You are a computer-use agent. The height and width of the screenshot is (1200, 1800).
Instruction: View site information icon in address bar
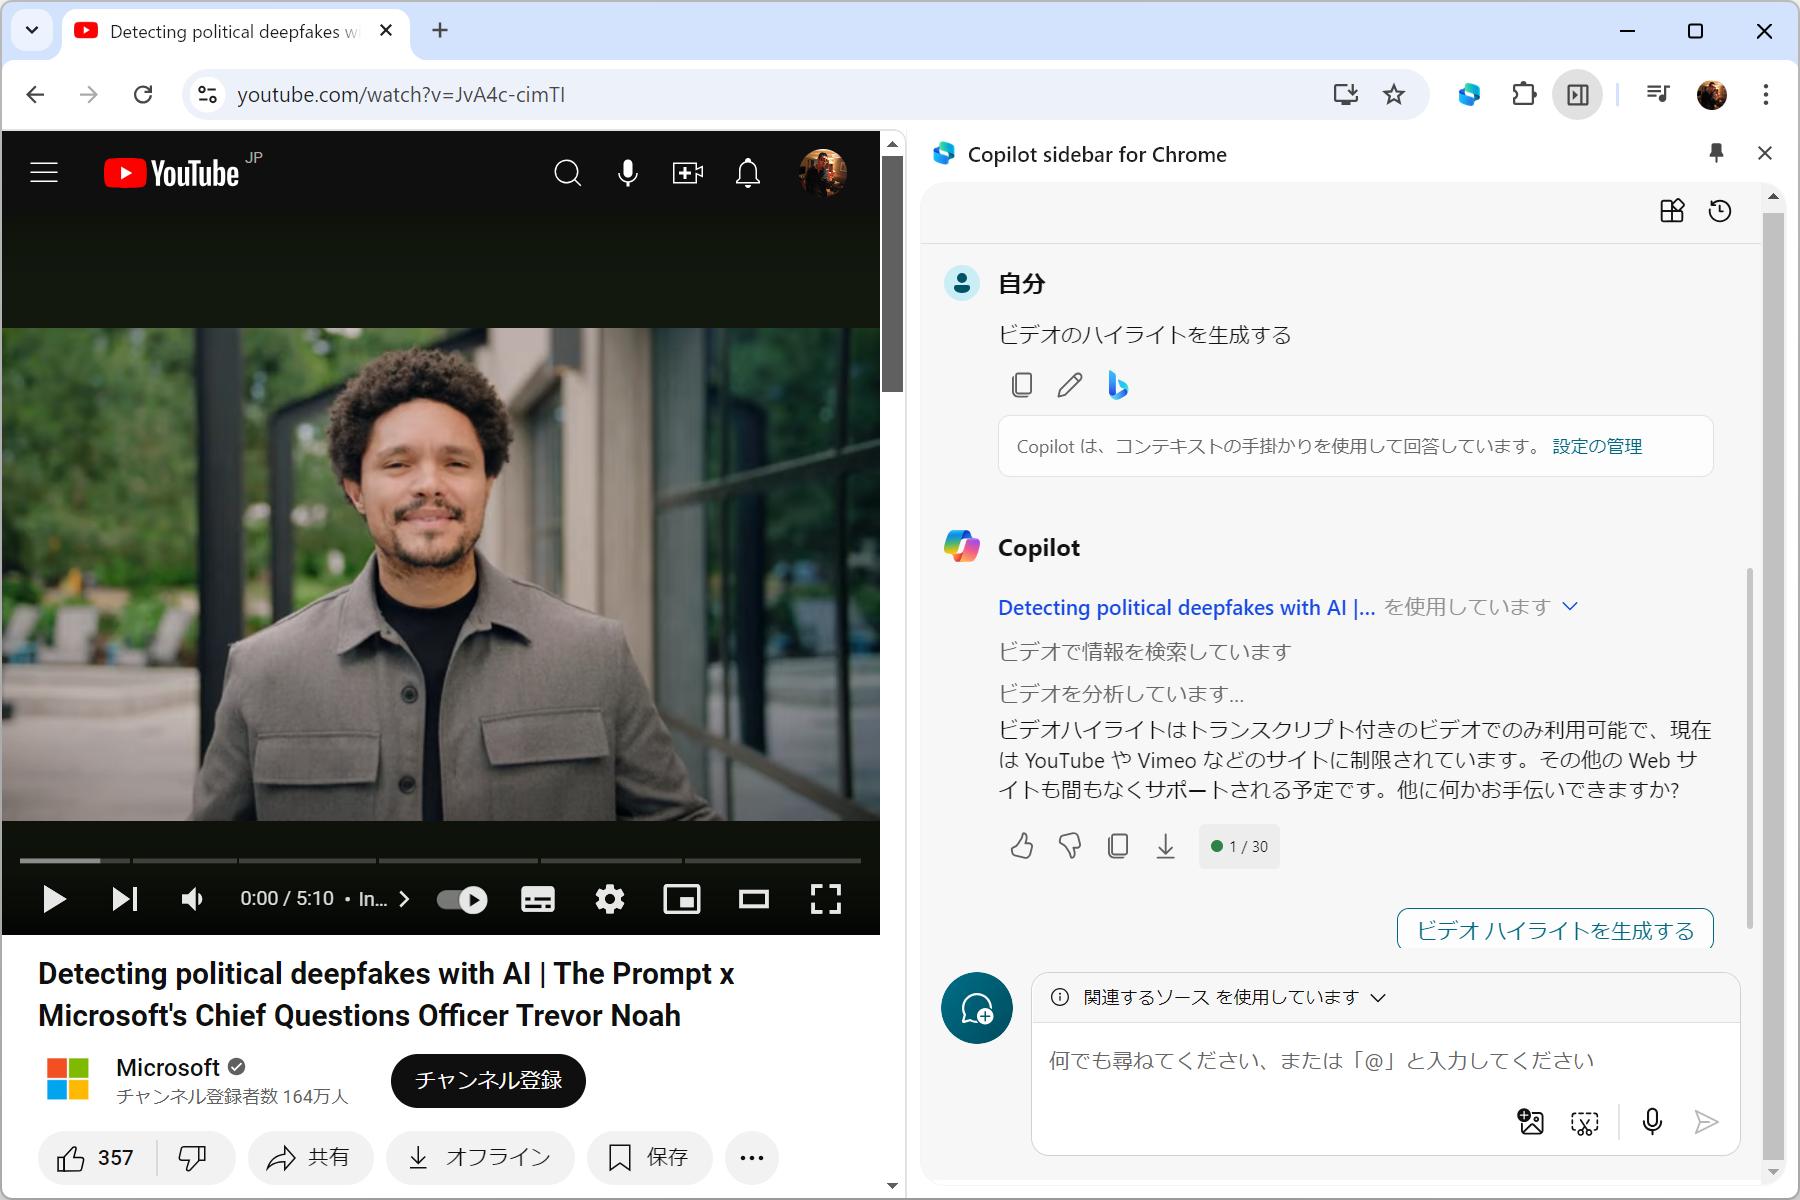point(207,94)
